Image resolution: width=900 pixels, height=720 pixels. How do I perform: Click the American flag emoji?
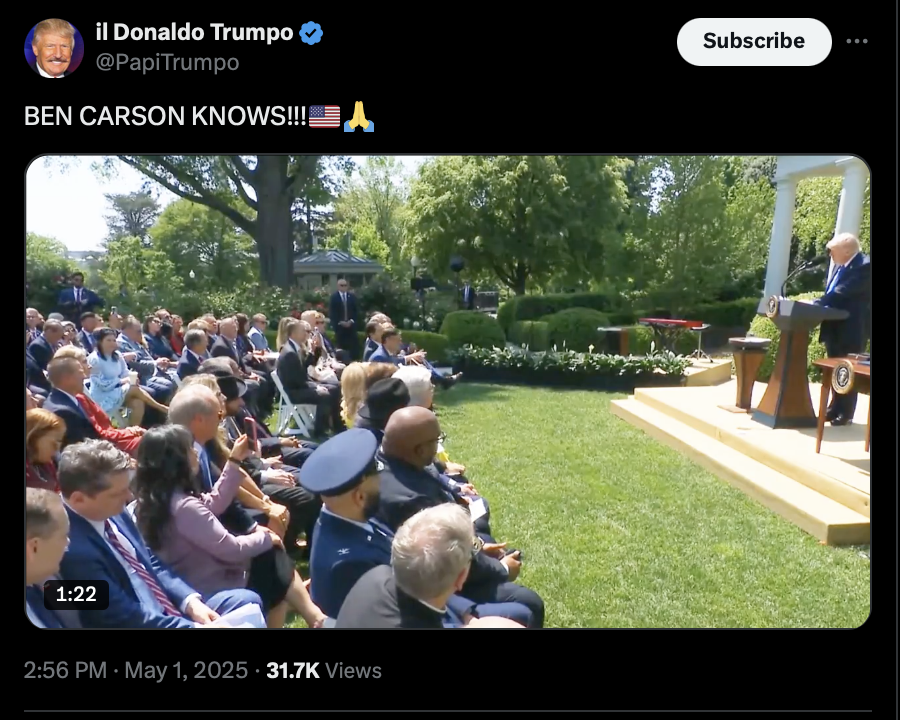pos(324,117)
